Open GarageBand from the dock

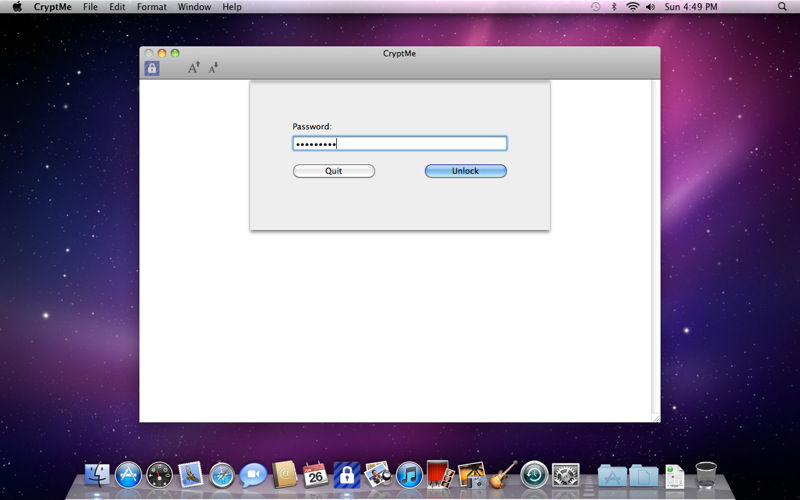[503, 475]
